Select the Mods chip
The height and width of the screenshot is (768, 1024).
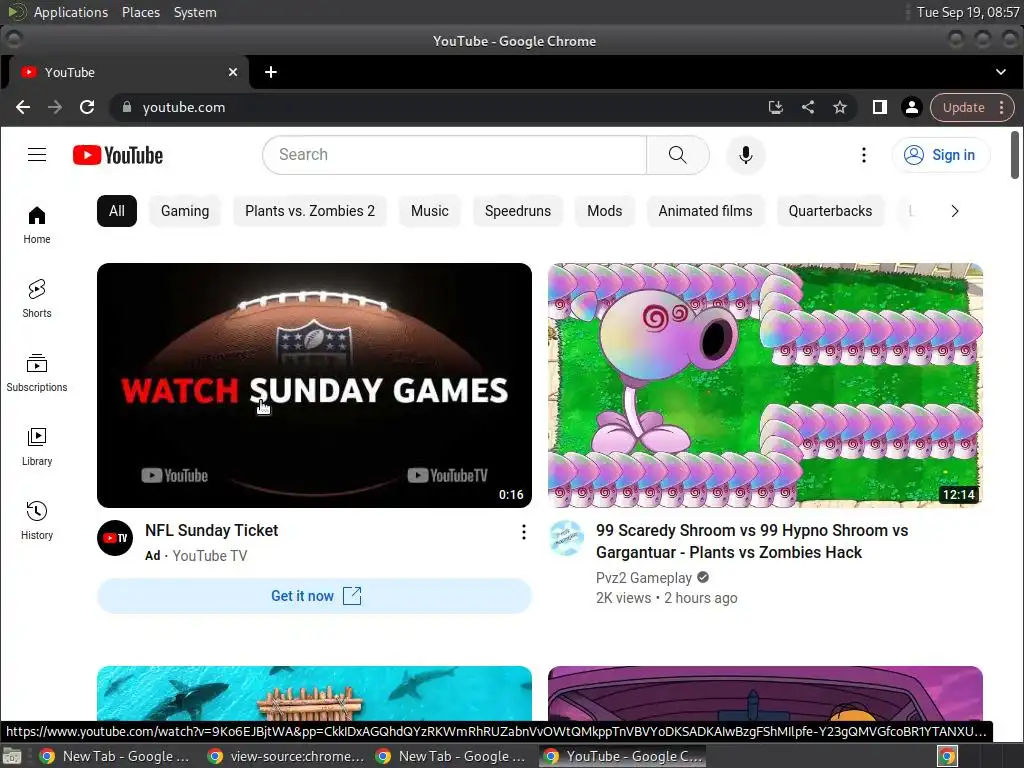[x=605, y=211]
